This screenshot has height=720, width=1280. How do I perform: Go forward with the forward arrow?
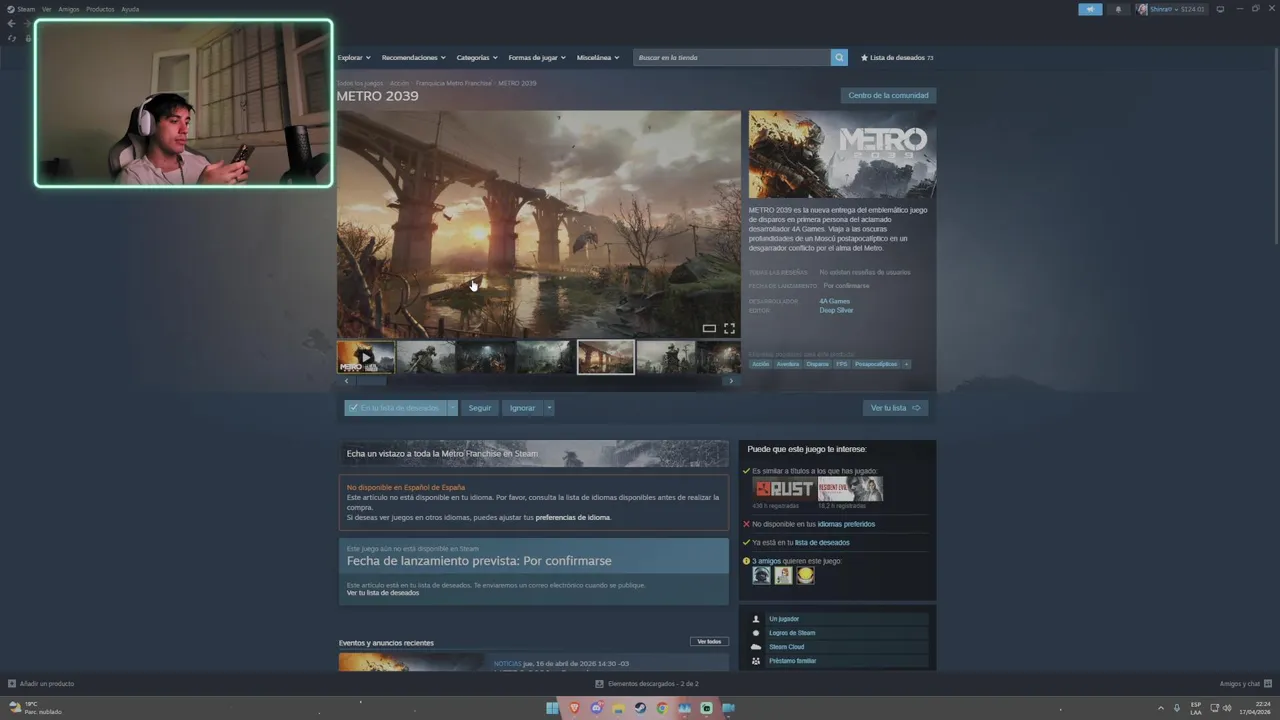27,23
